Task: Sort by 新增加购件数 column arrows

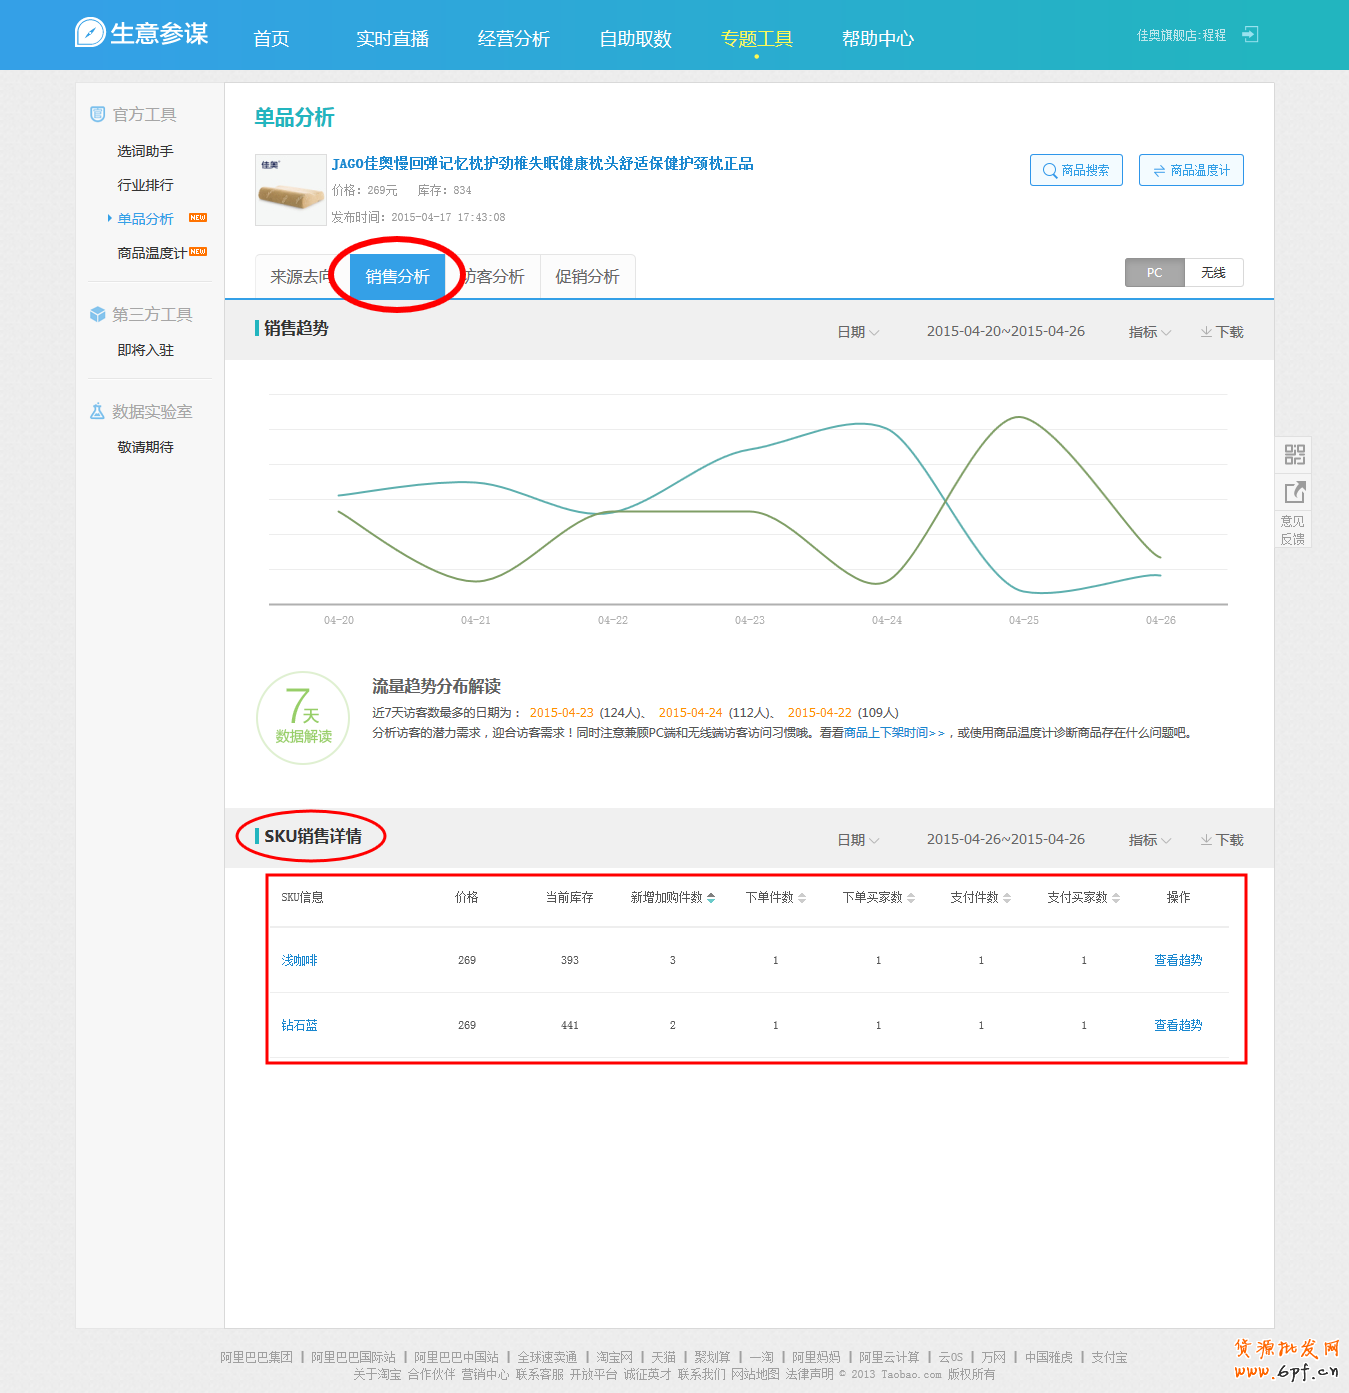Action: [711, 898]
